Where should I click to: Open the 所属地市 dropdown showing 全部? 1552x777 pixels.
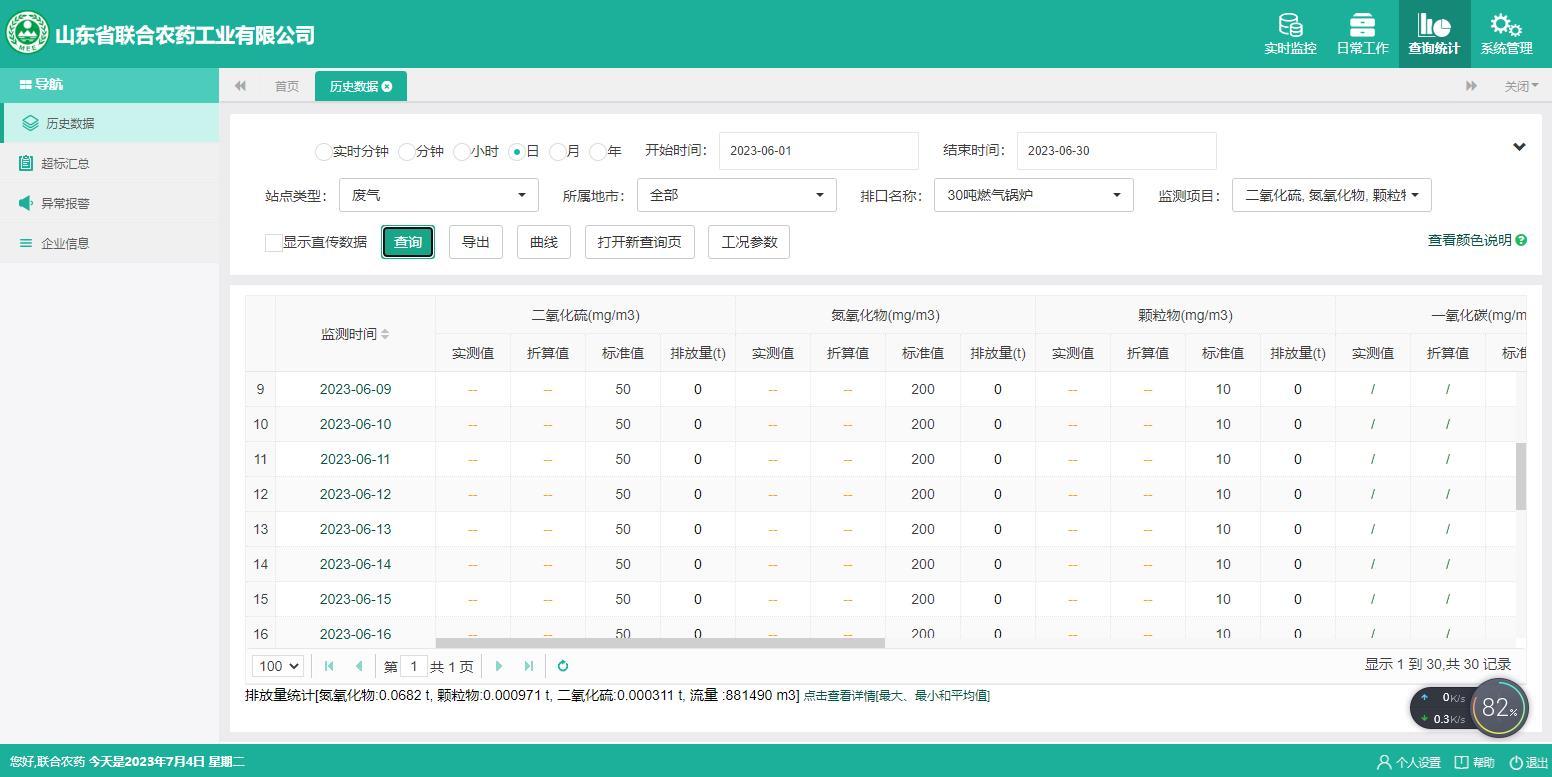(x=737, y=195)
